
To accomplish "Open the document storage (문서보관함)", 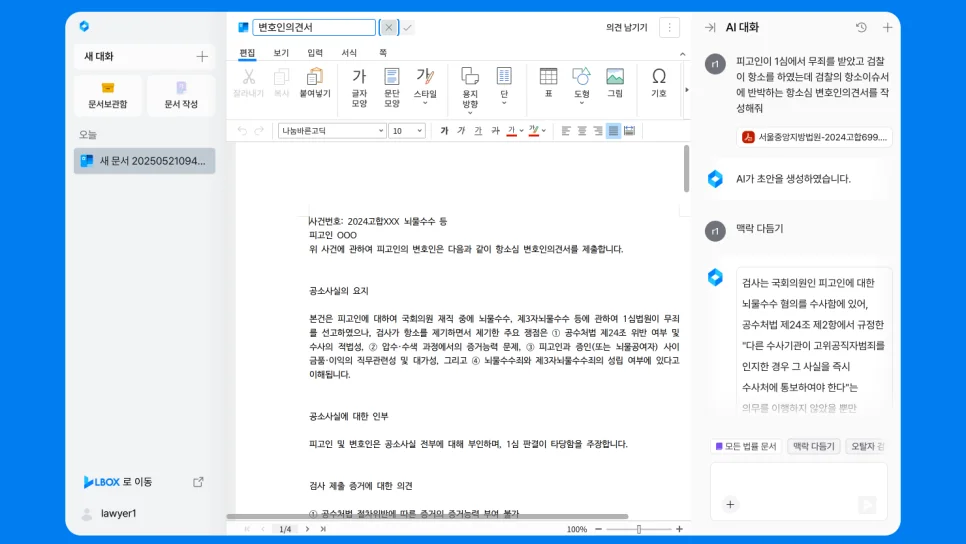I will (x=108, y=95).
